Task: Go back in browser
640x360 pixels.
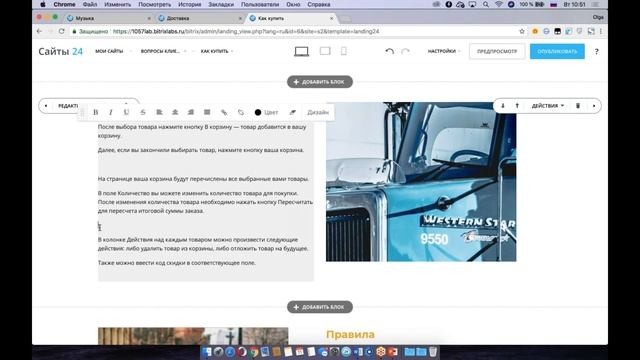Action: 40,31
